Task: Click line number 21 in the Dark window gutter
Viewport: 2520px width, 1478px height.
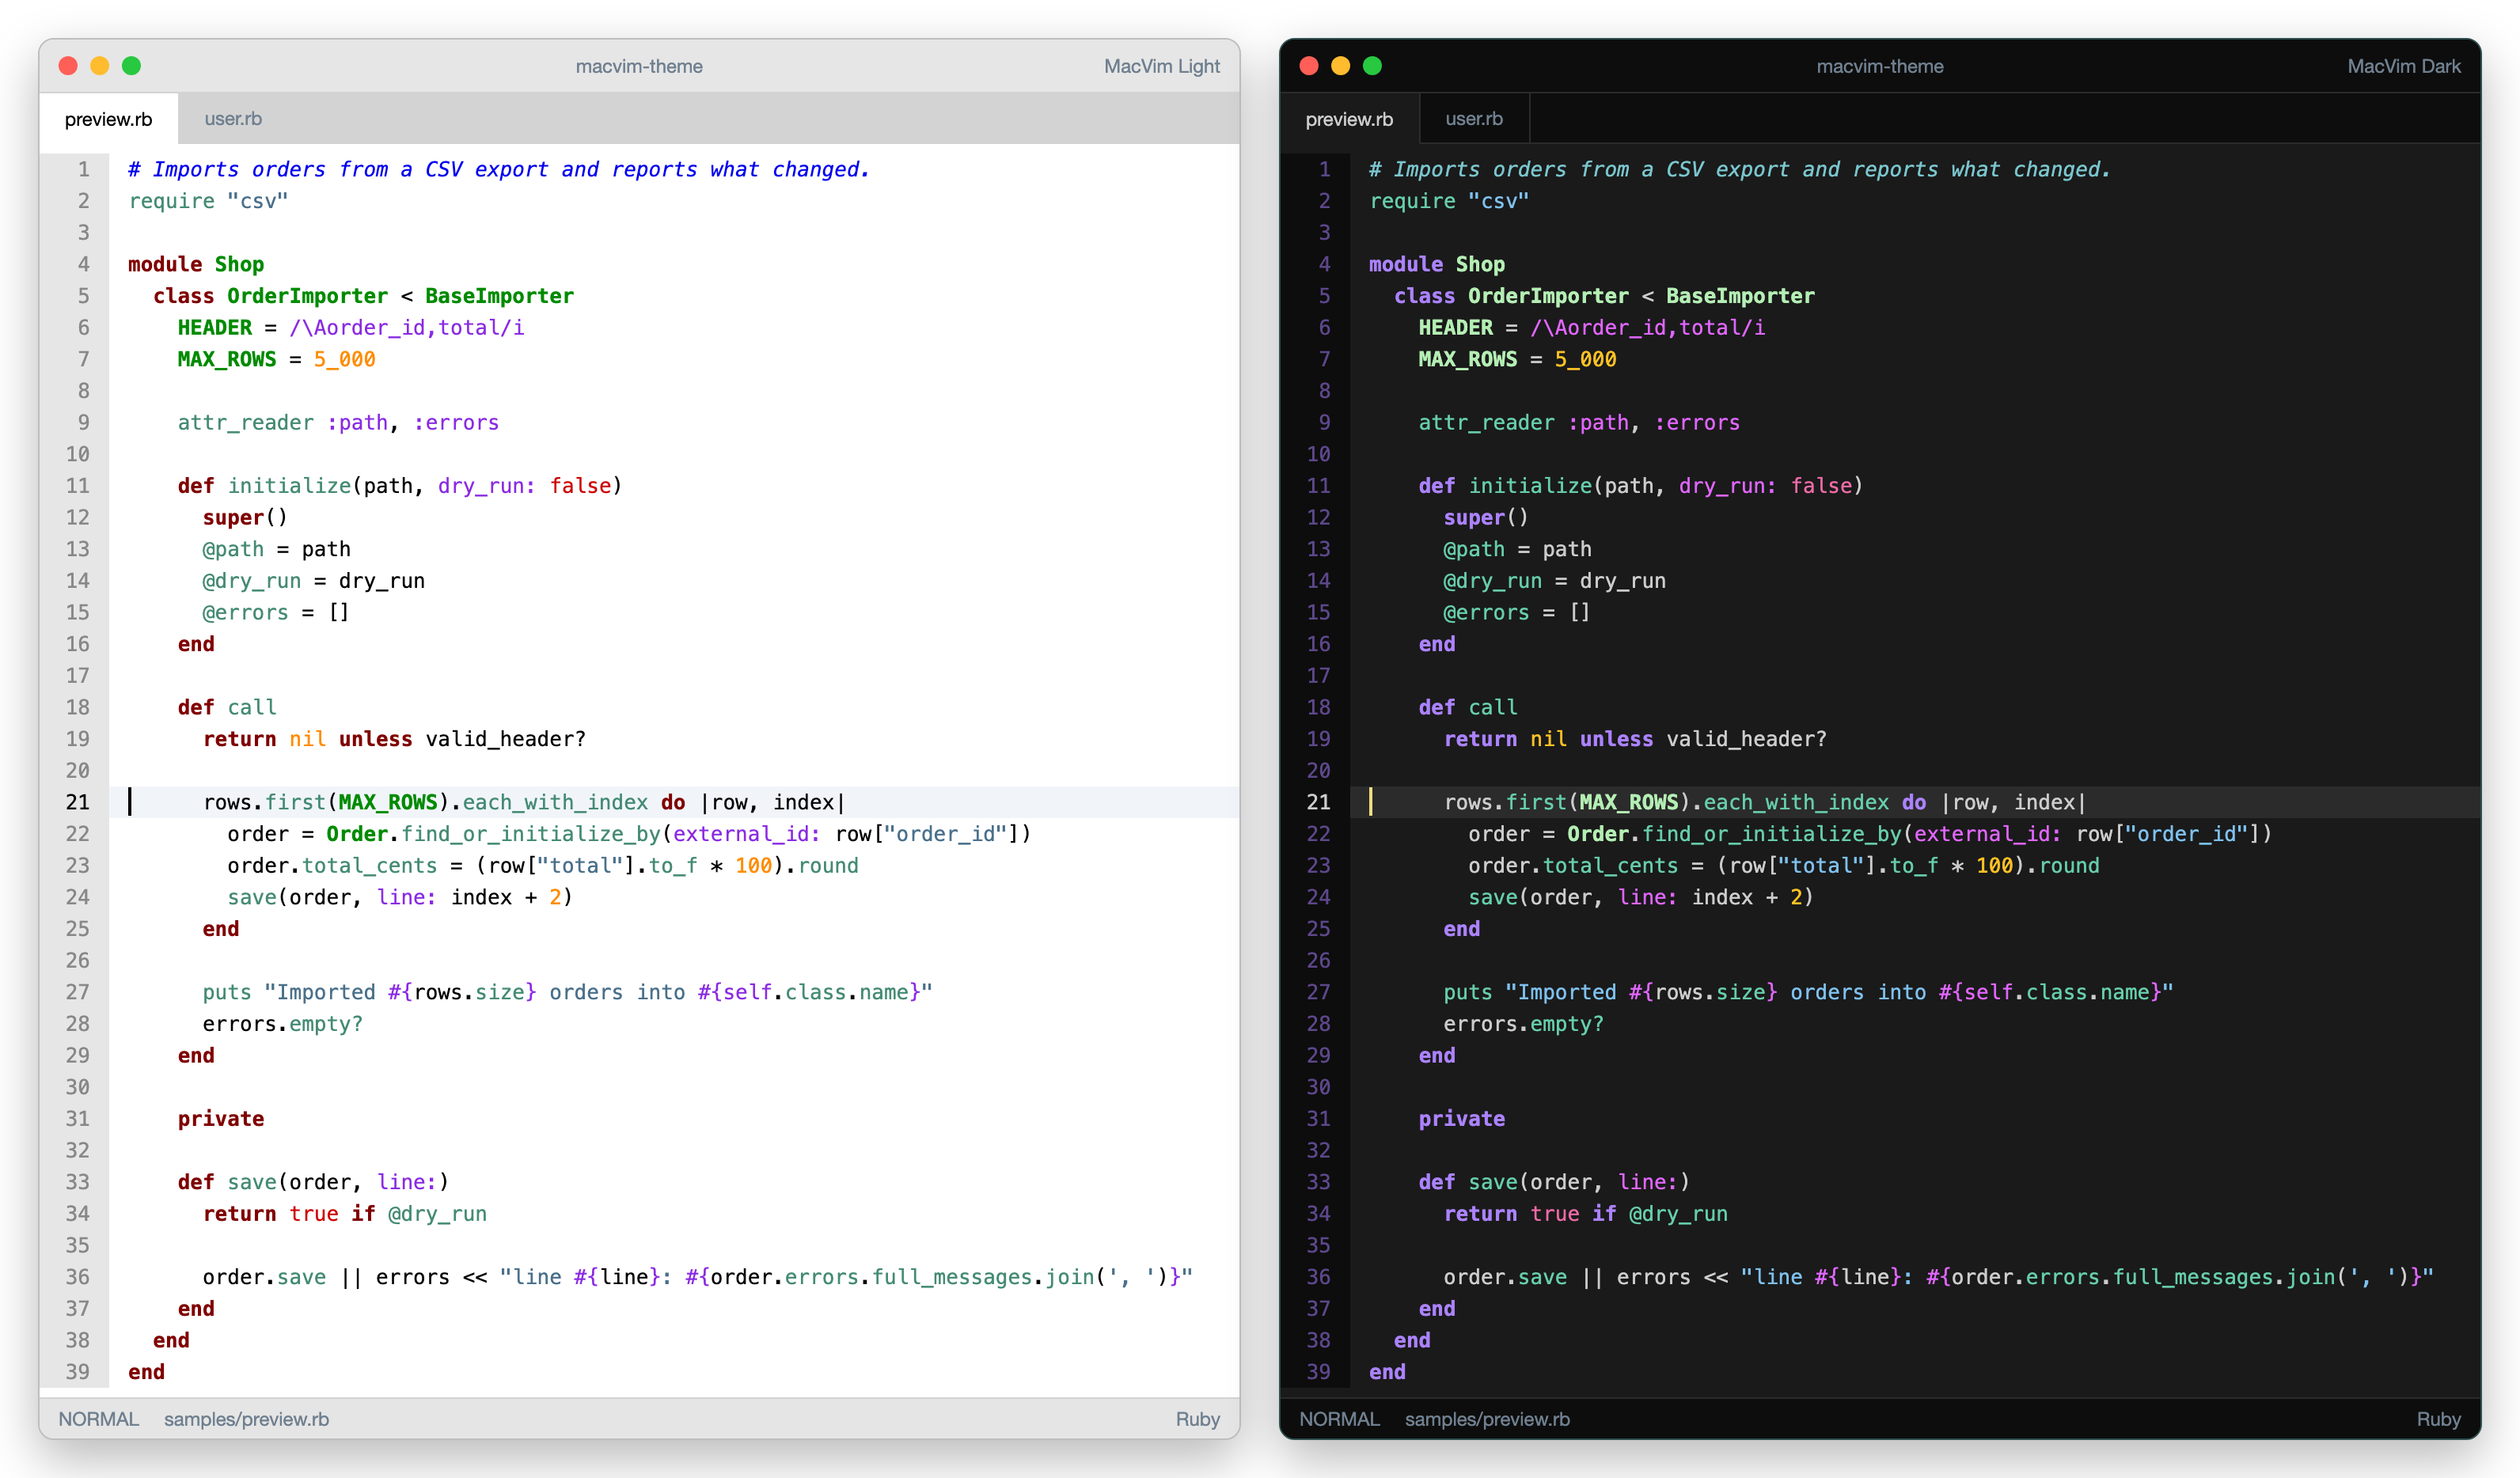Action: [x=1319, y=802]
